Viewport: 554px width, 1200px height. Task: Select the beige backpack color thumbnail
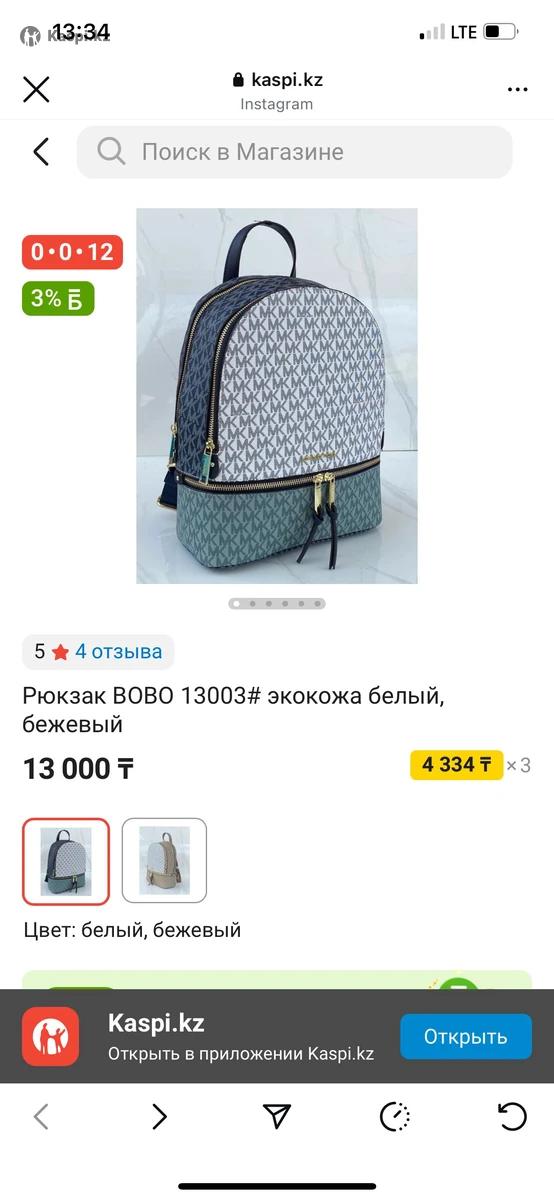pos(164,861)
